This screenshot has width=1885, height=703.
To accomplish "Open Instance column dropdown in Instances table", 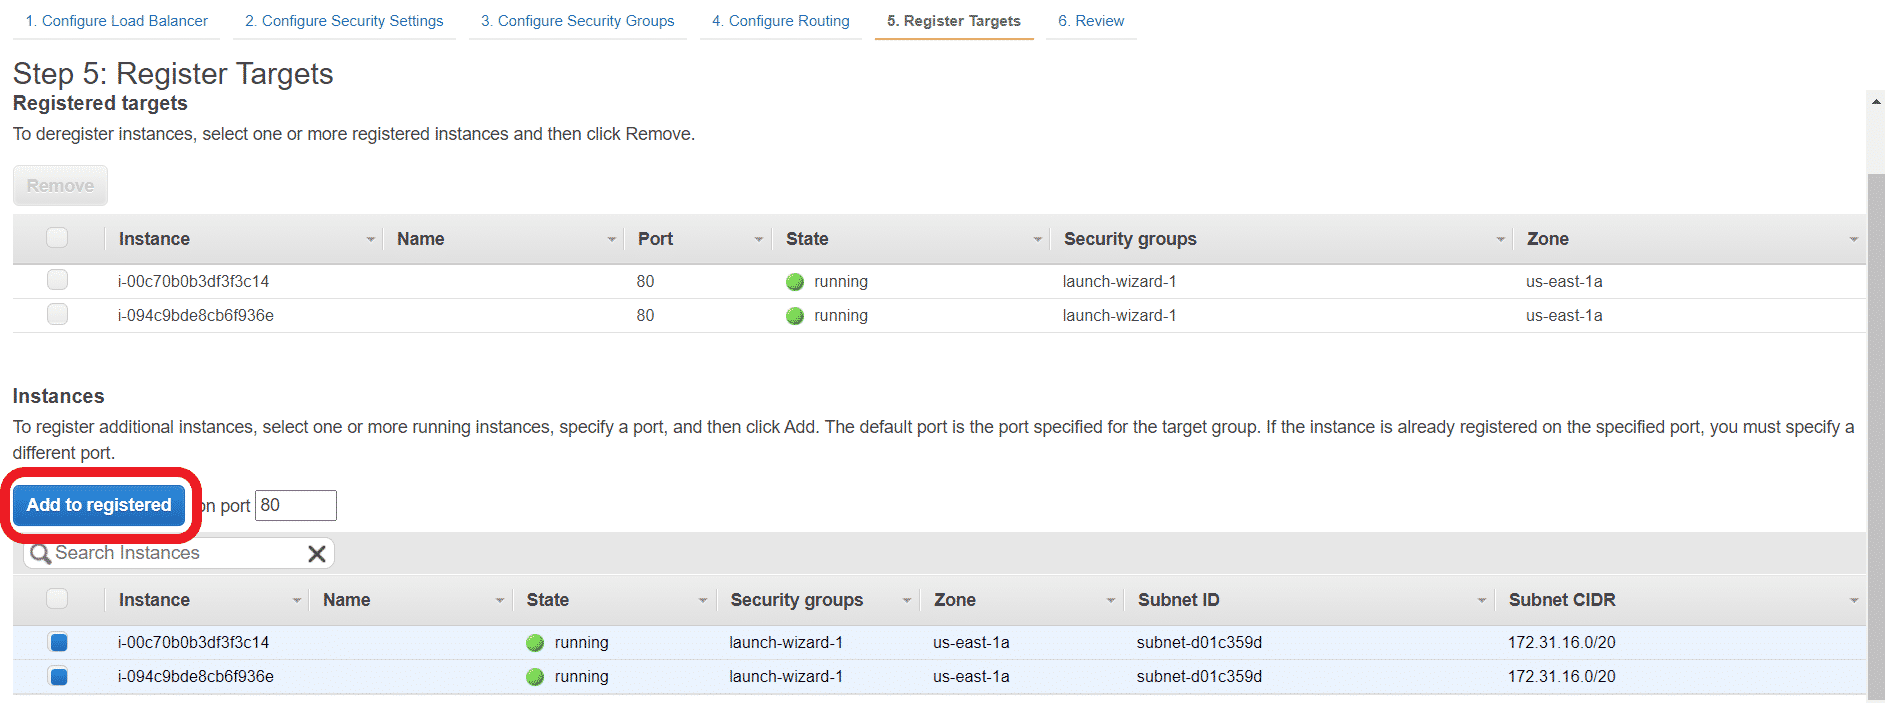I will tap(297, 601).
